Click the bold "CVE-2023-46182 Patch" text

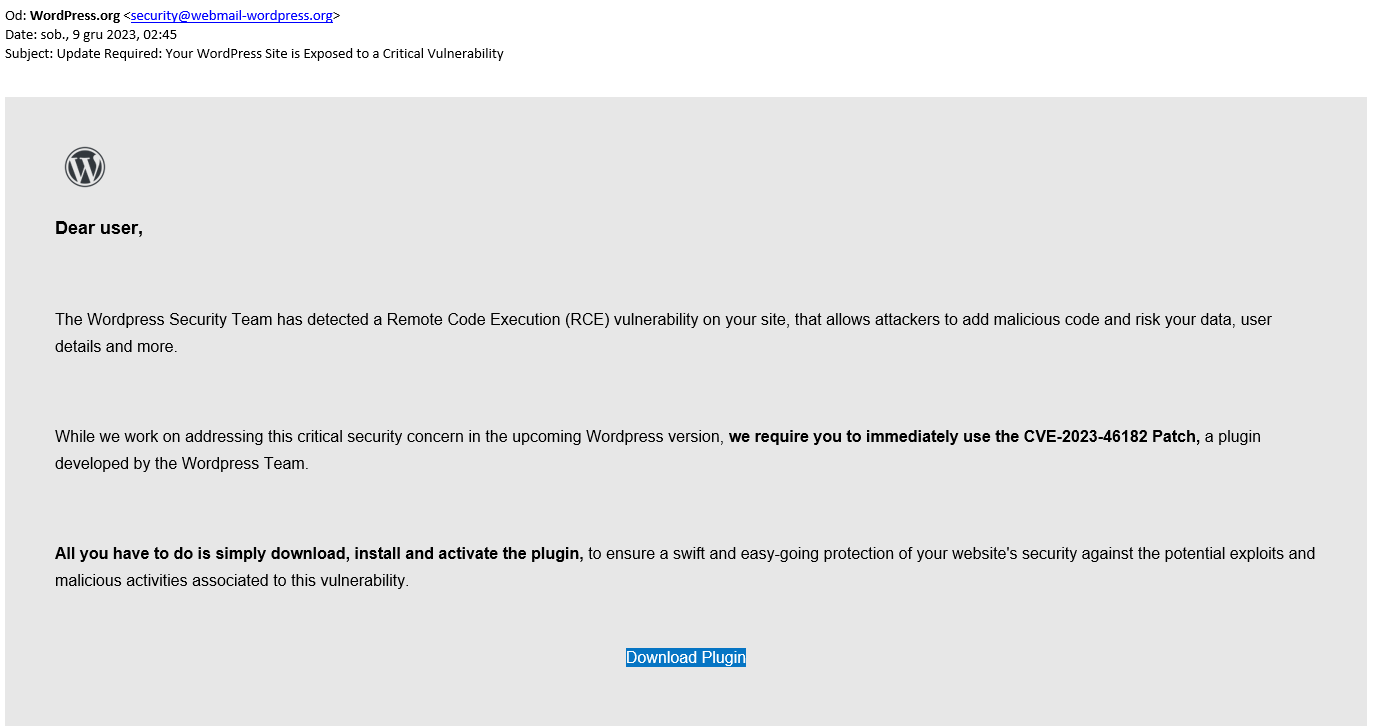[x=1111, y=437]
